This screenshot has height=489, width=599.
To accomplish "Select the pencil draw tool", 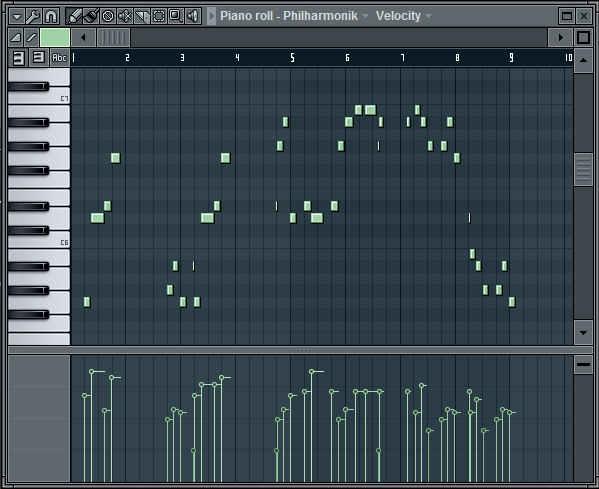I will pos(74,16).
